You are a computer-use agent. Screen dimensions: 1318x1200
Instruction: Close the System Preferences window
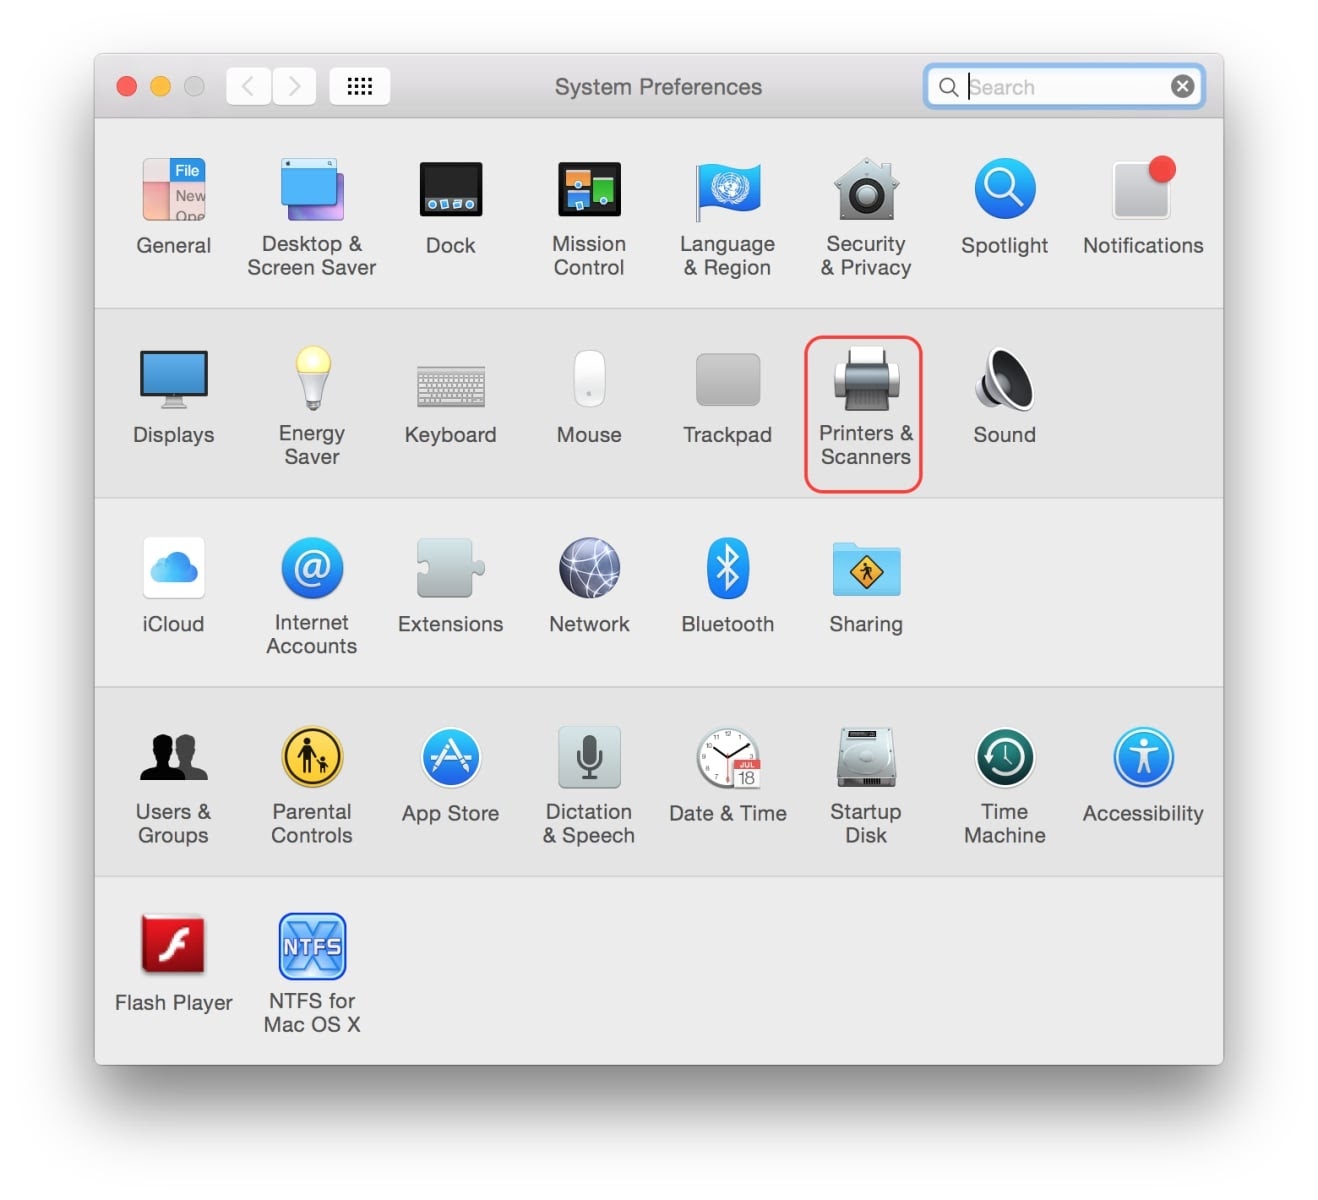pyautogui.click(x=127, y=87)
